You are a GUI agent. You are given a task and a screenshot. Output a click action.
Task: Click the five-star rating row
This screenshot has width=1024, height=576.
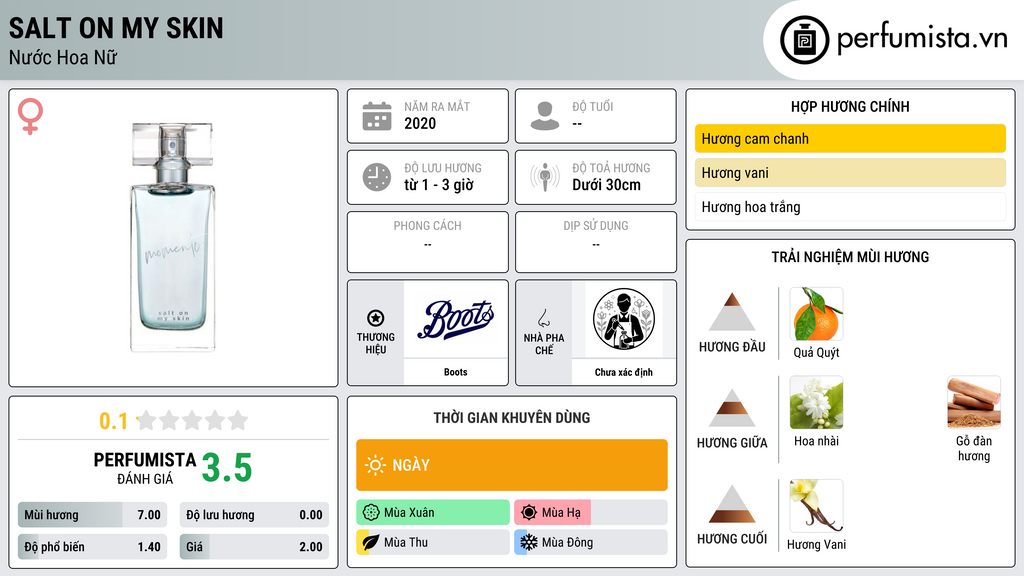[x=192, y=420]
